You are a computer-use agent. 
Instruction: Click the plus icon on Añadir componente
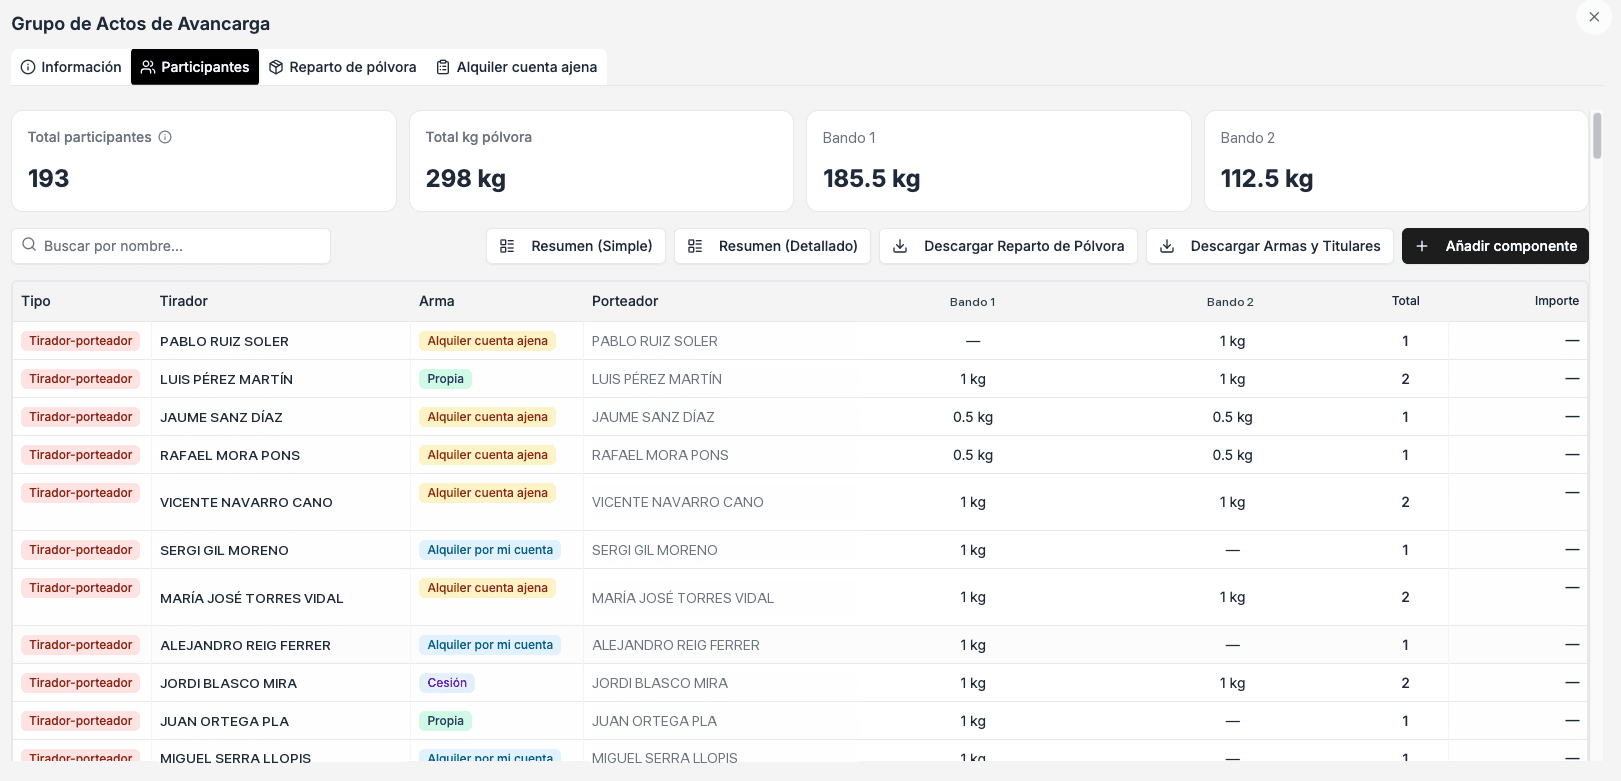(1422, 246)
